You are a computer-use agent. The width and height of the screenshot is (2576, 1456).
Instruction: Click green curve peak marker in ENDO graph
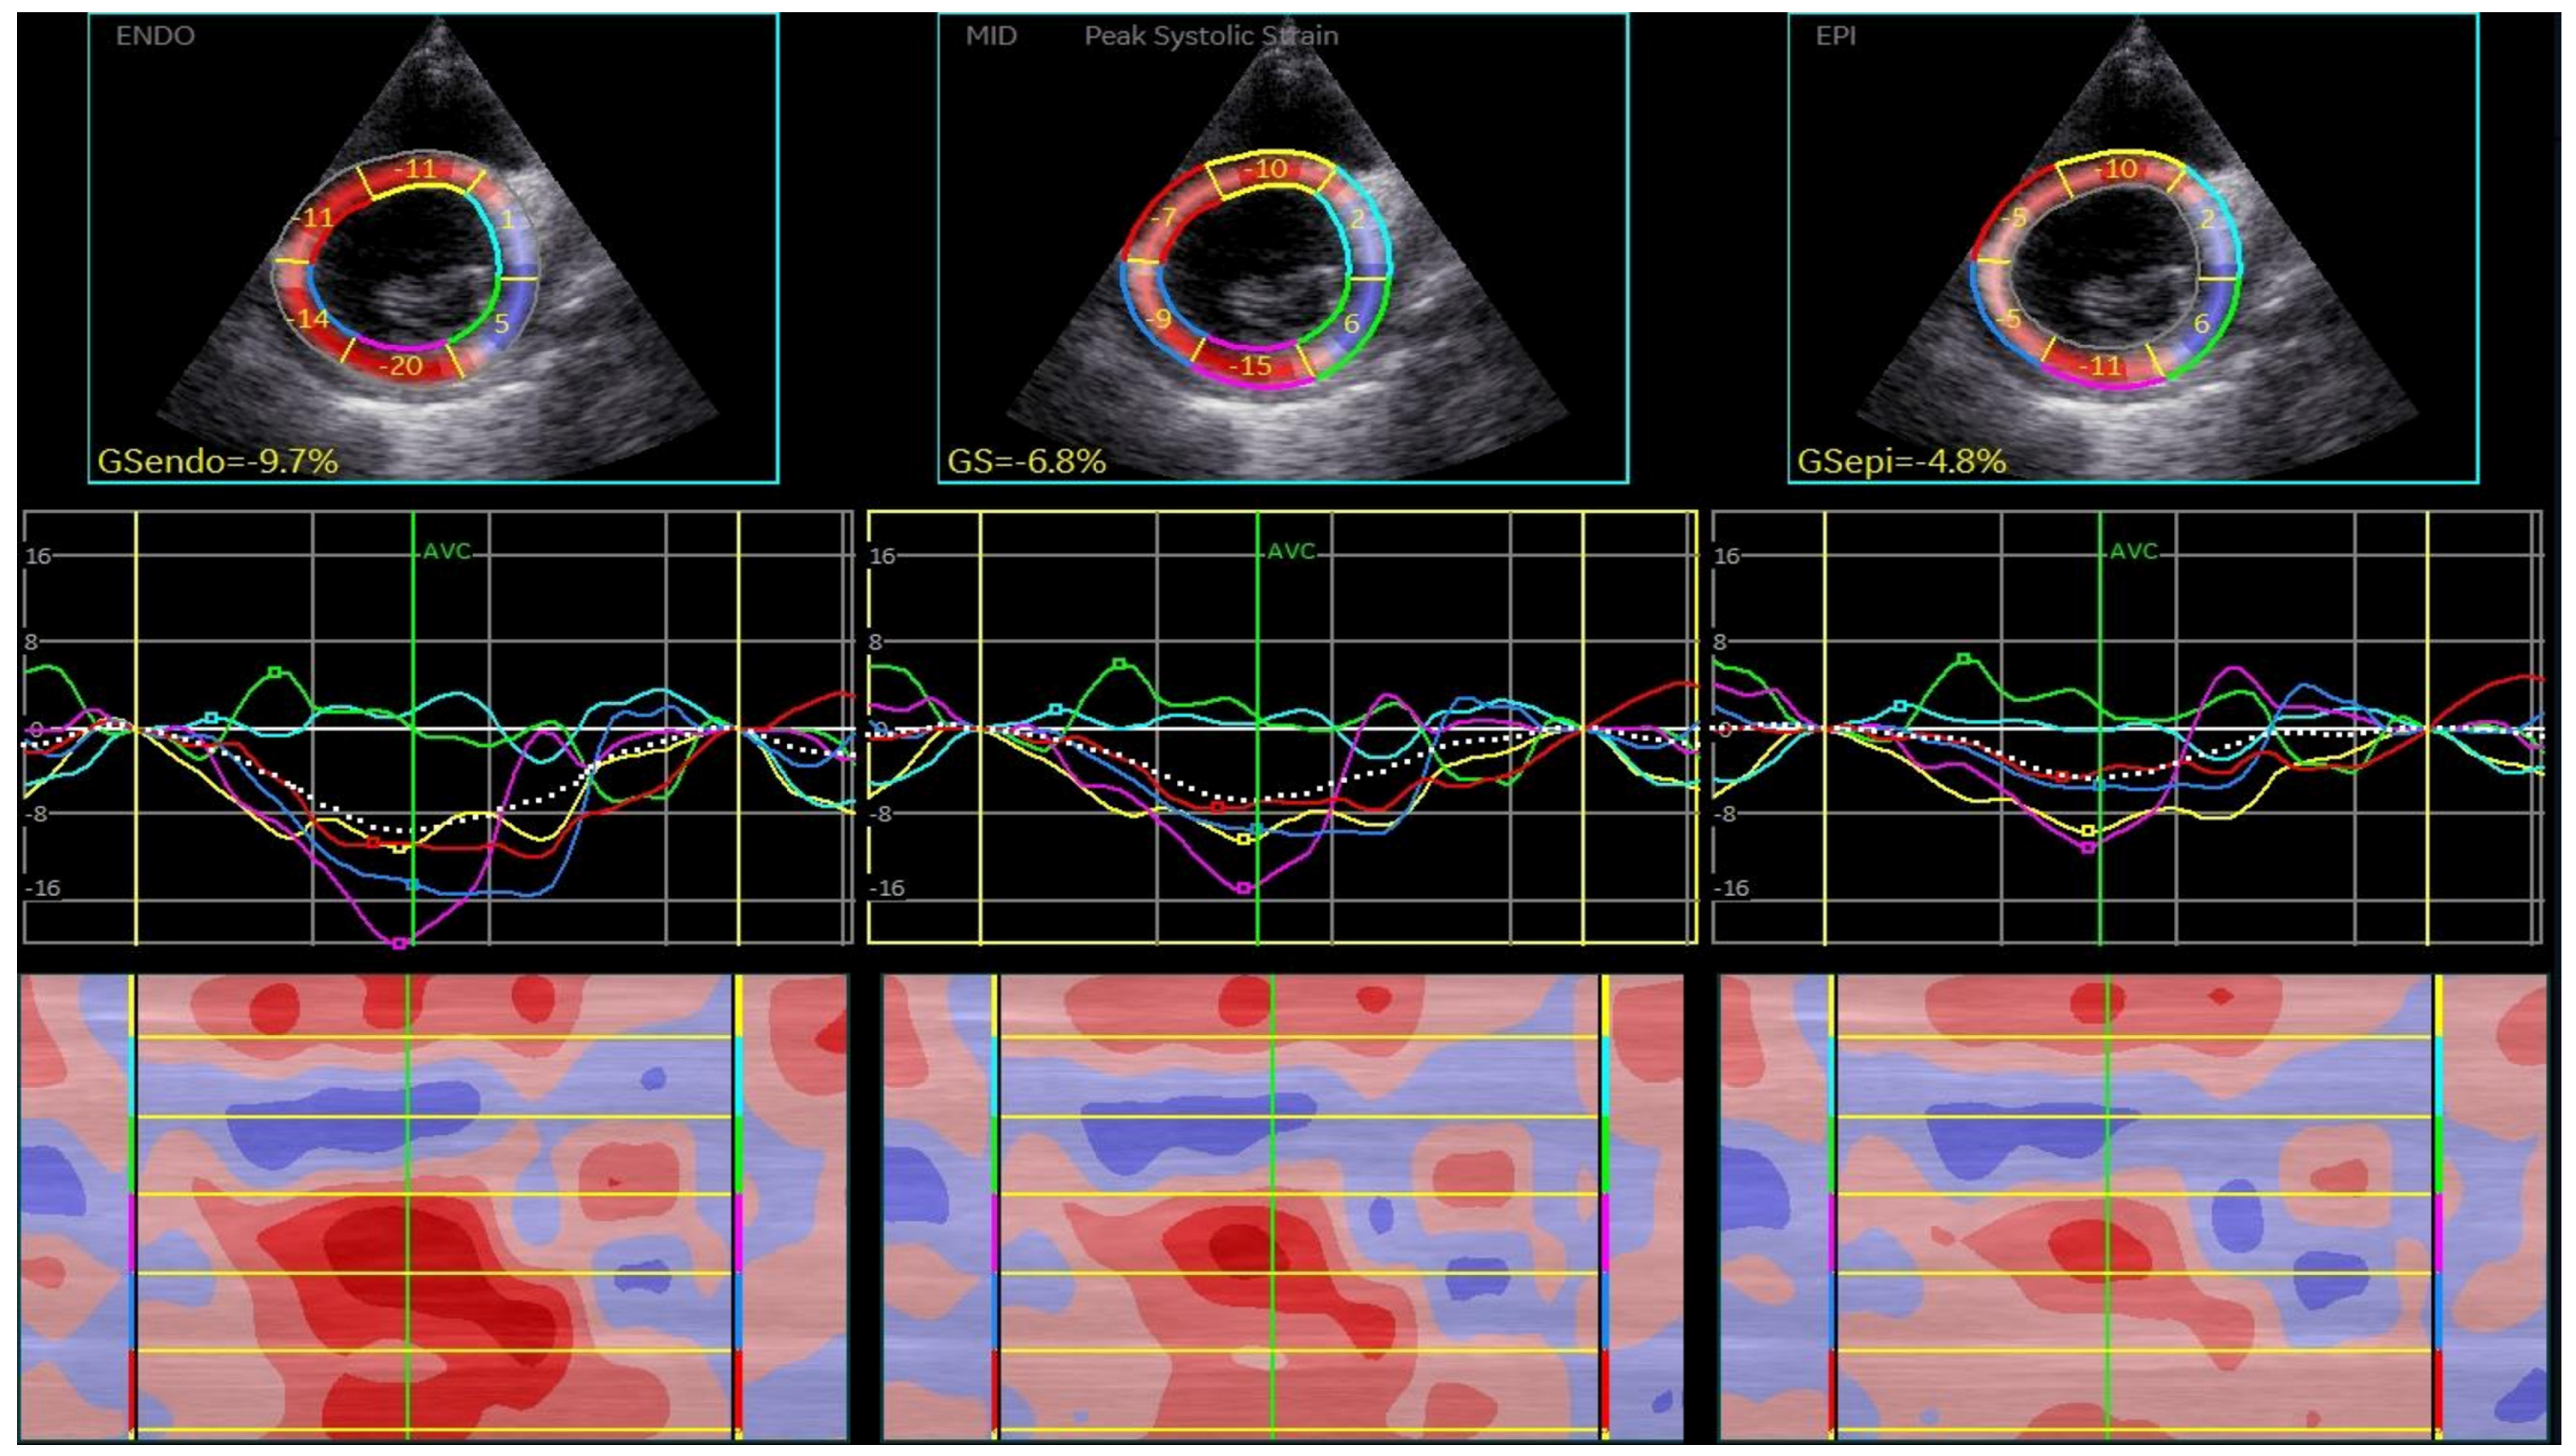click(275, 672)
